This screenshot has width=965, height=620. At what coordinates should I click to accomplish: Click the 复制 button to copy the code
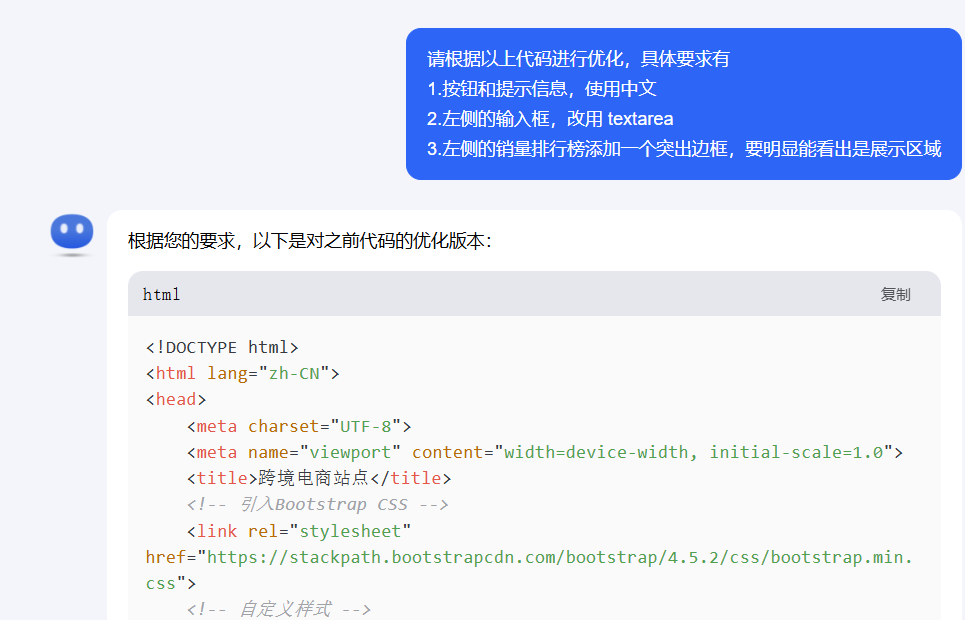895,293
